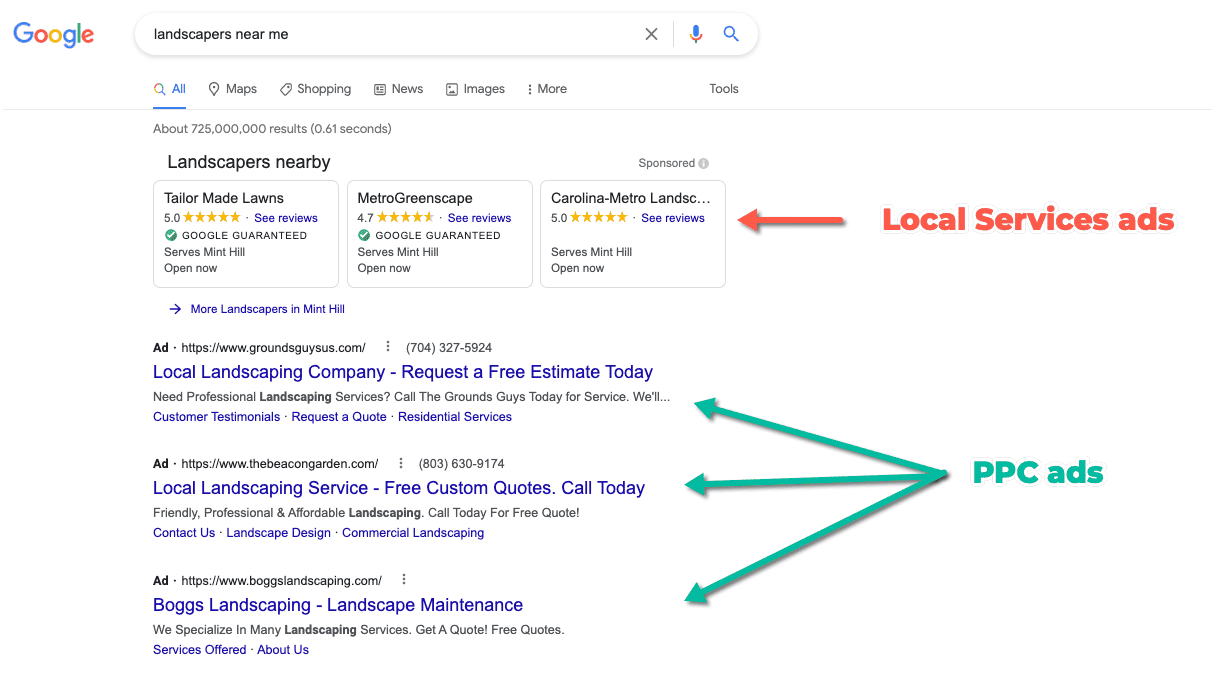Click the Google Guaranteed badge for Tailor Made Lawns
This screenshot has height=675, width=1212.
pyautogui.click(x=170, y=235)
